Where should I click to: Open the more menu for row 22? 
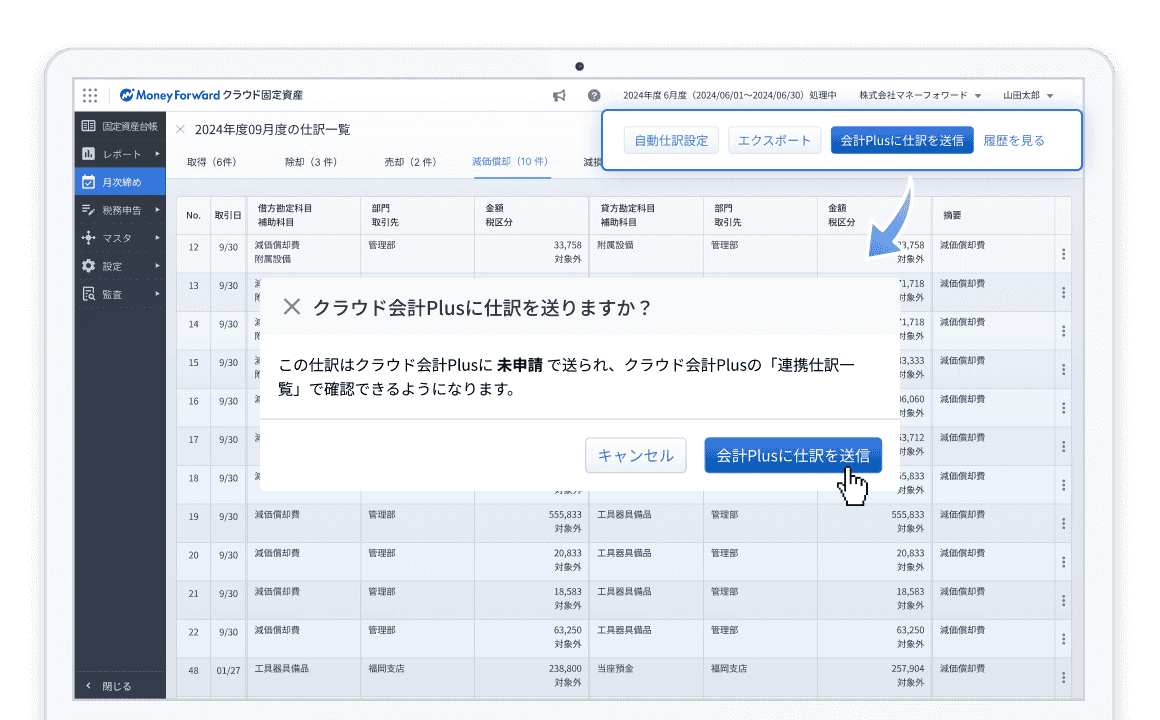(x=1063, y=639)
